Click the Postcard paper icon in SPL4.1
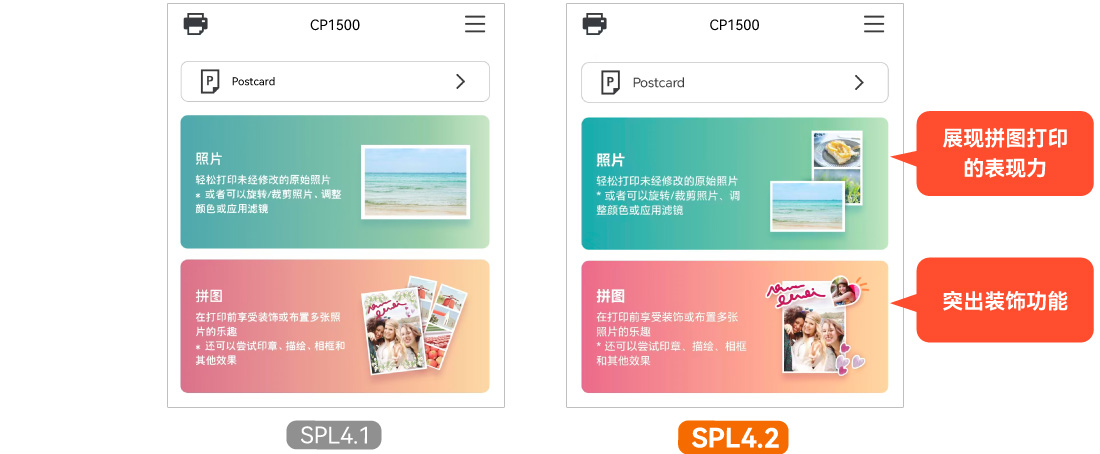 pos(210,81)
